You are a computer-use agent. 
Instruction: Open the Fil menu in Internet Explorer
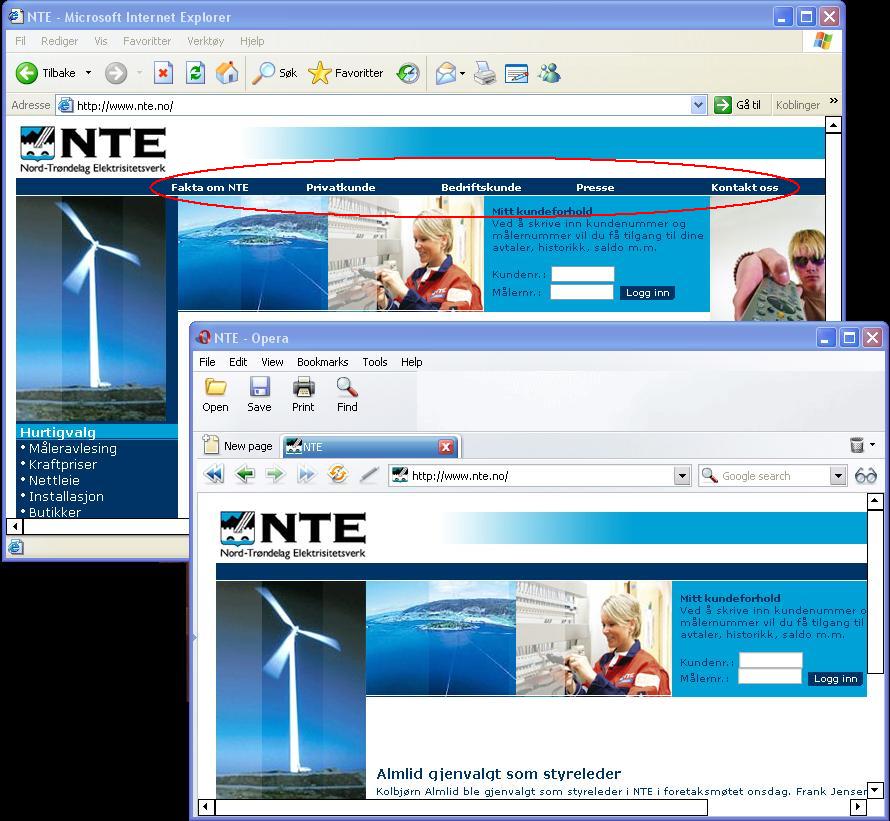(x=20, y=41)
